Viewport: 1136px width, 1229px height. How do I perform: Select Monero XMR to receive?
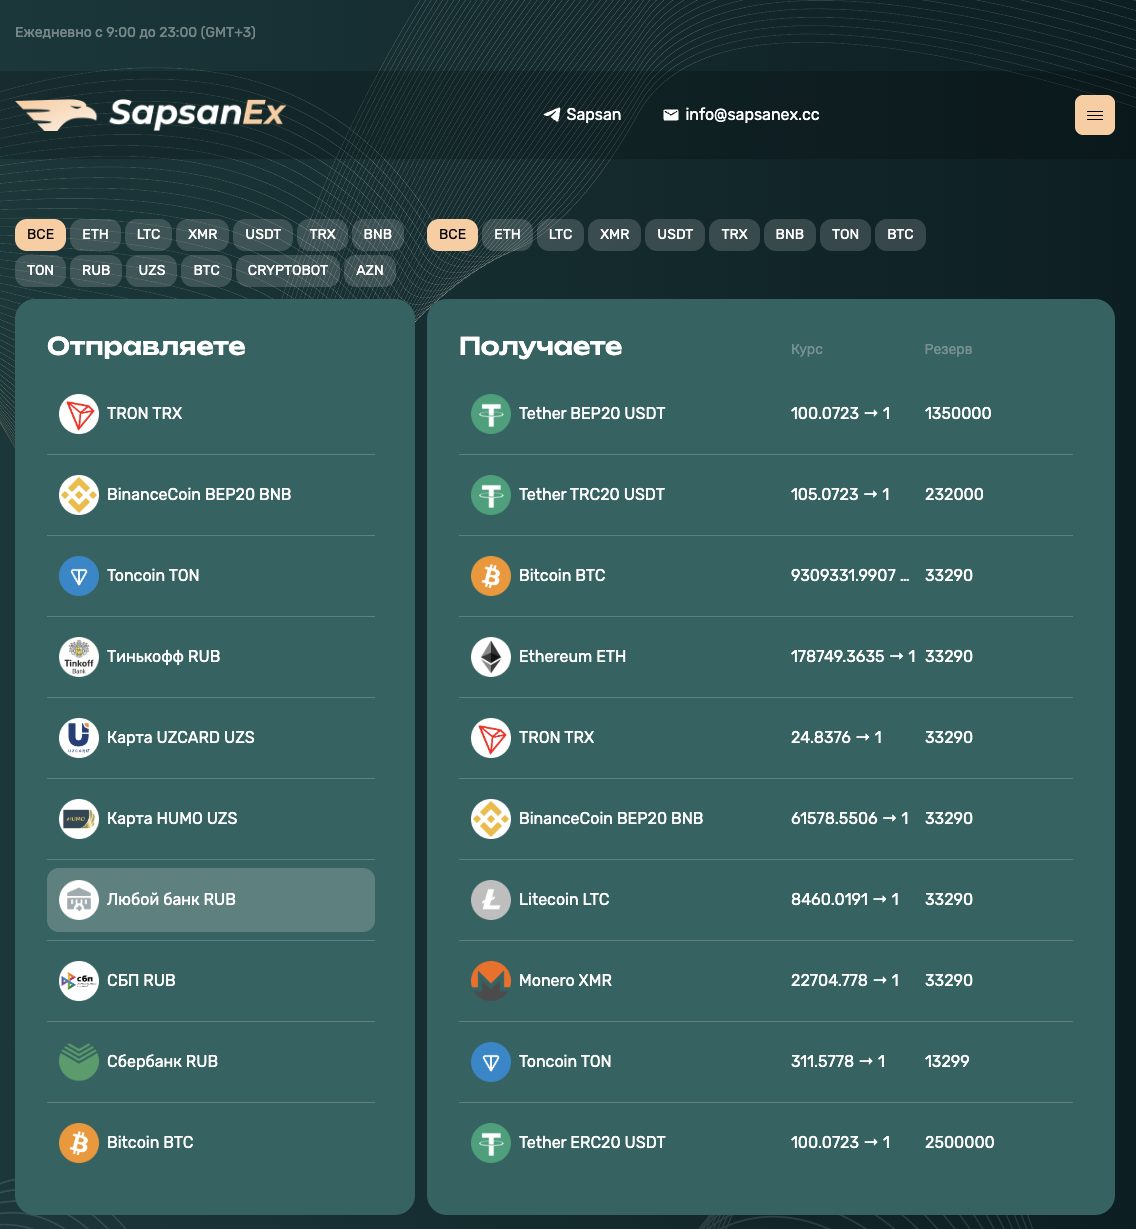766,981
